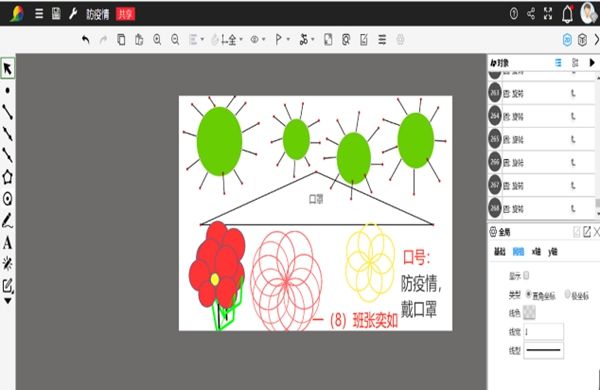
Task: Select the arrow pointer tool
Action: point(7,68)
